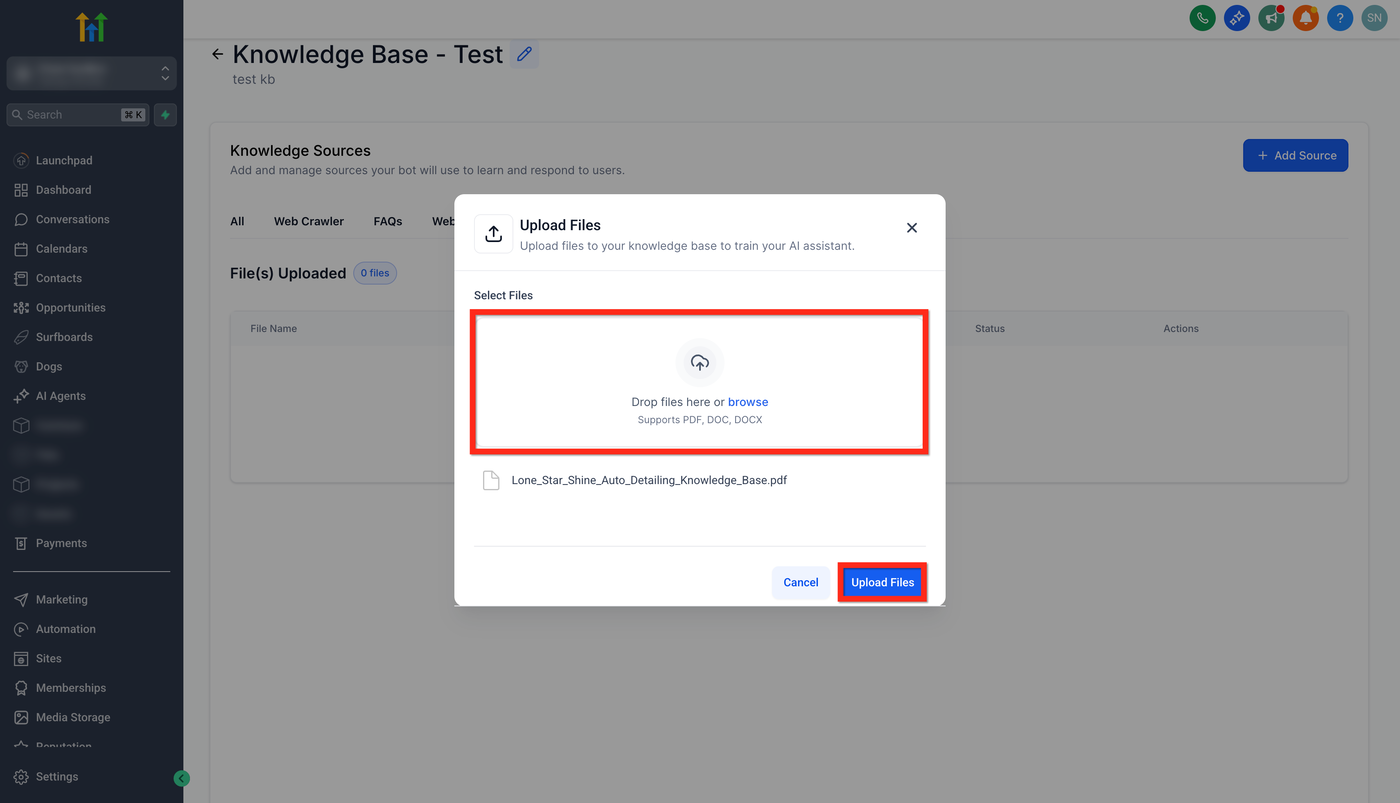
Task: Open AI Agents in the sidebar
Action: 61,396
